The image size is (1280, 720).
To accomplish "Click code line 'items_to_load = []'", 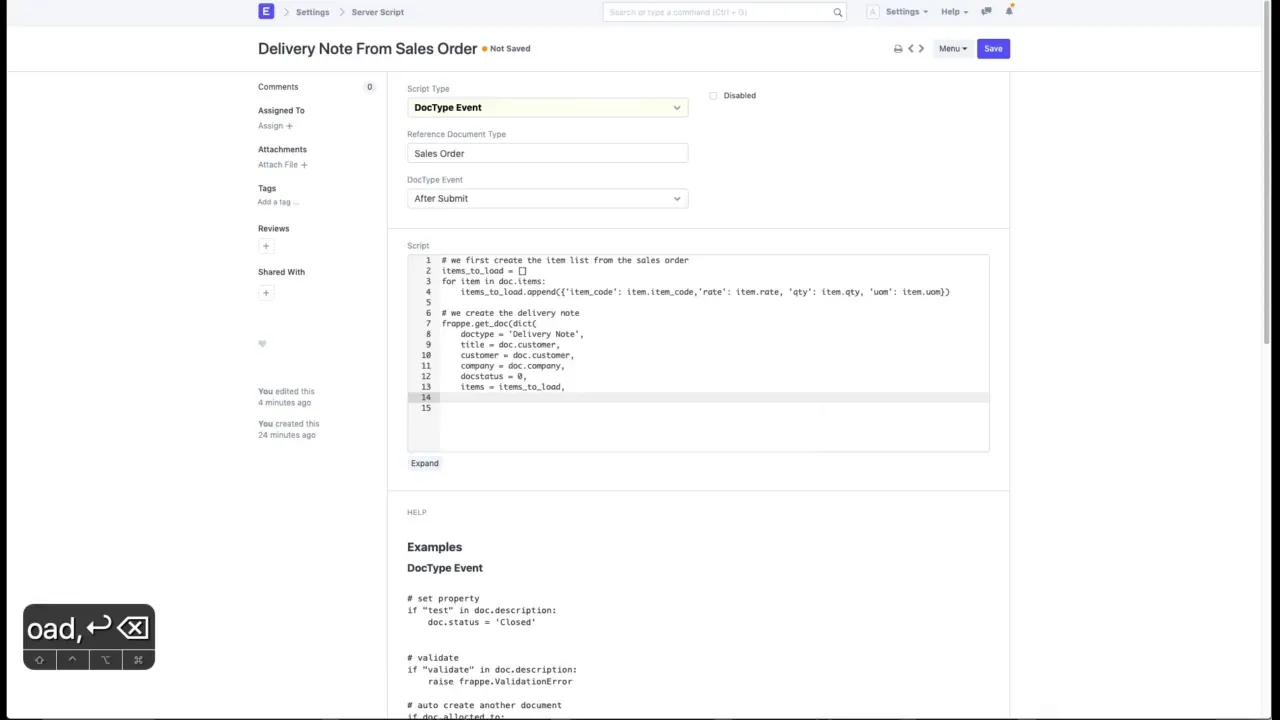I will [x=484, y=271].
